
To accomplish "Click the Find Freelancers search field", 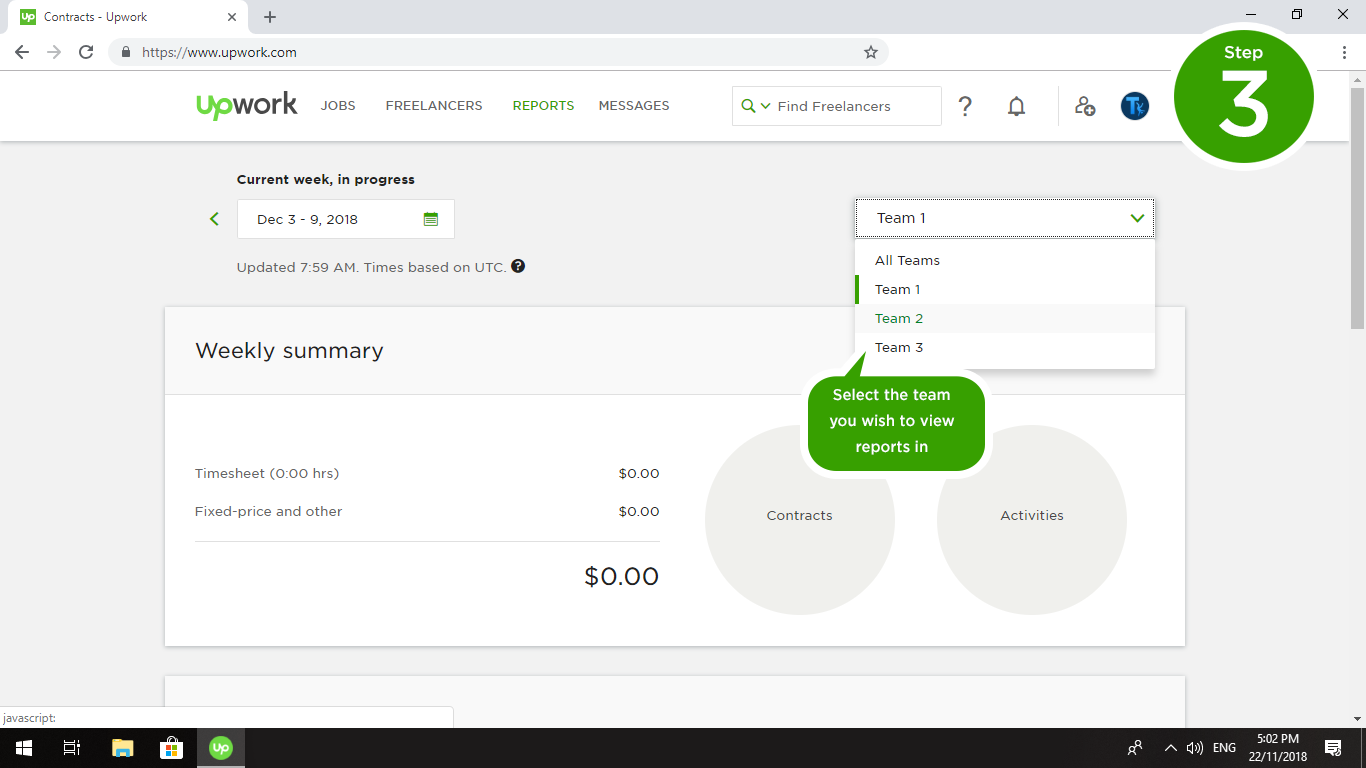I will click(855, 106).
